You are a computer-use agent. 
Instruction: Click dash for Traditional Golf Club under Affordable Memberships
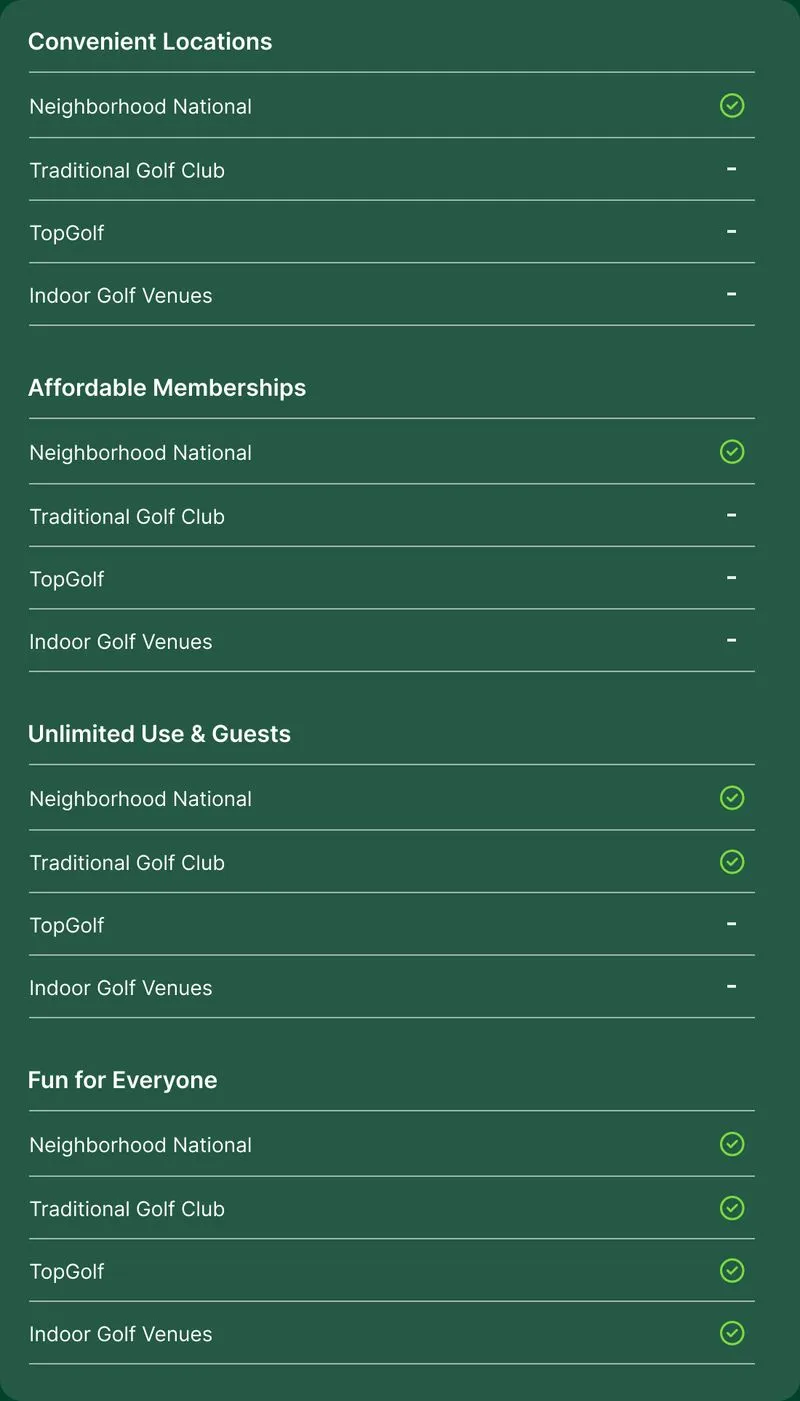pos(732,515)
